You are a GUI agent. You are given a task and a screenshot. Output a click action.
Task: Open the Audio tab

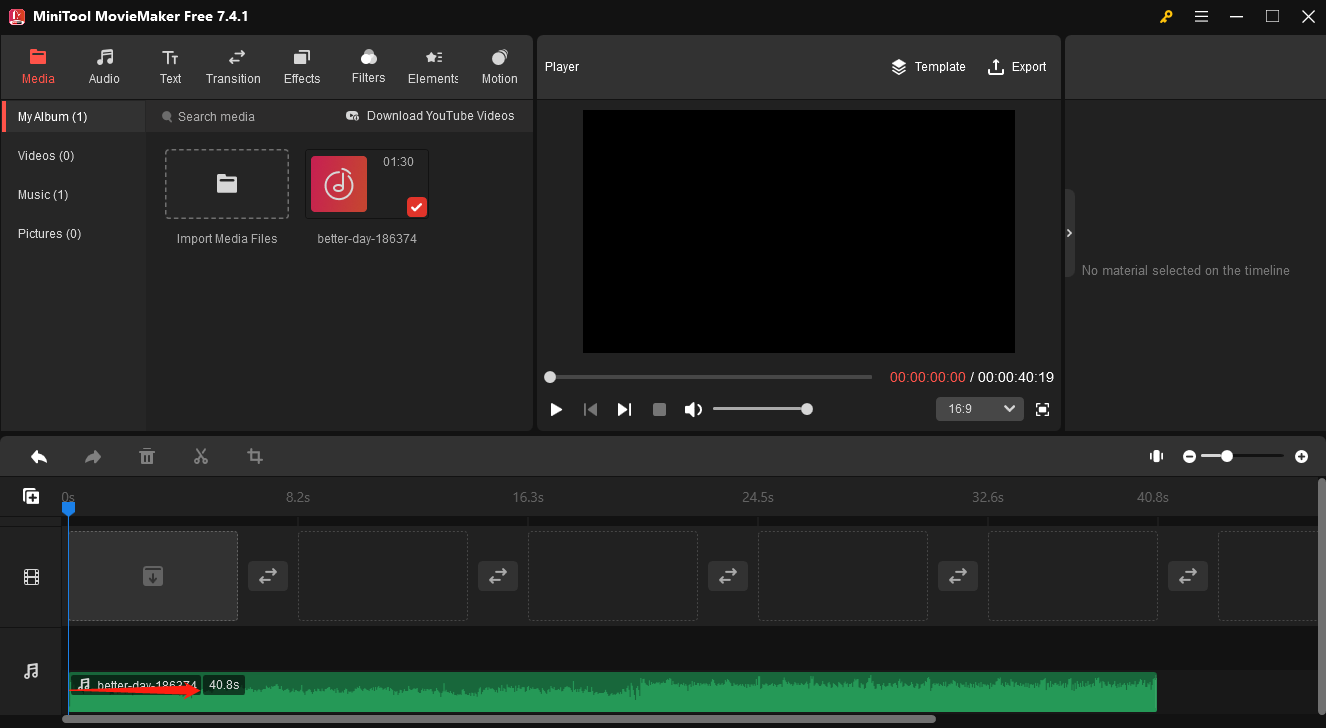(104, 67)
